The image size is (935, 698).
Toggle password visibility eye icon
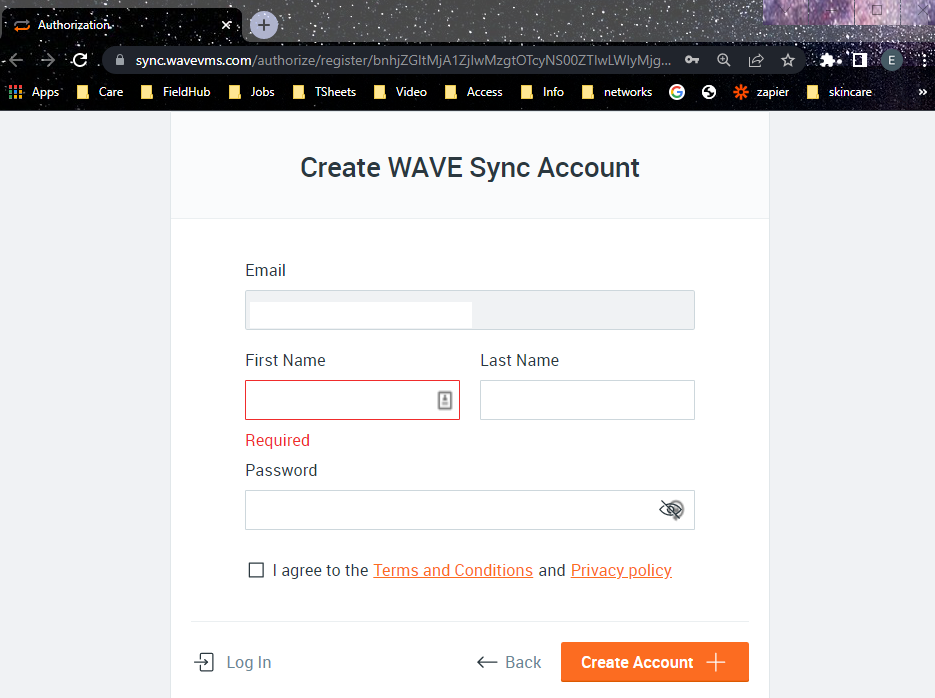pos(671,510)
